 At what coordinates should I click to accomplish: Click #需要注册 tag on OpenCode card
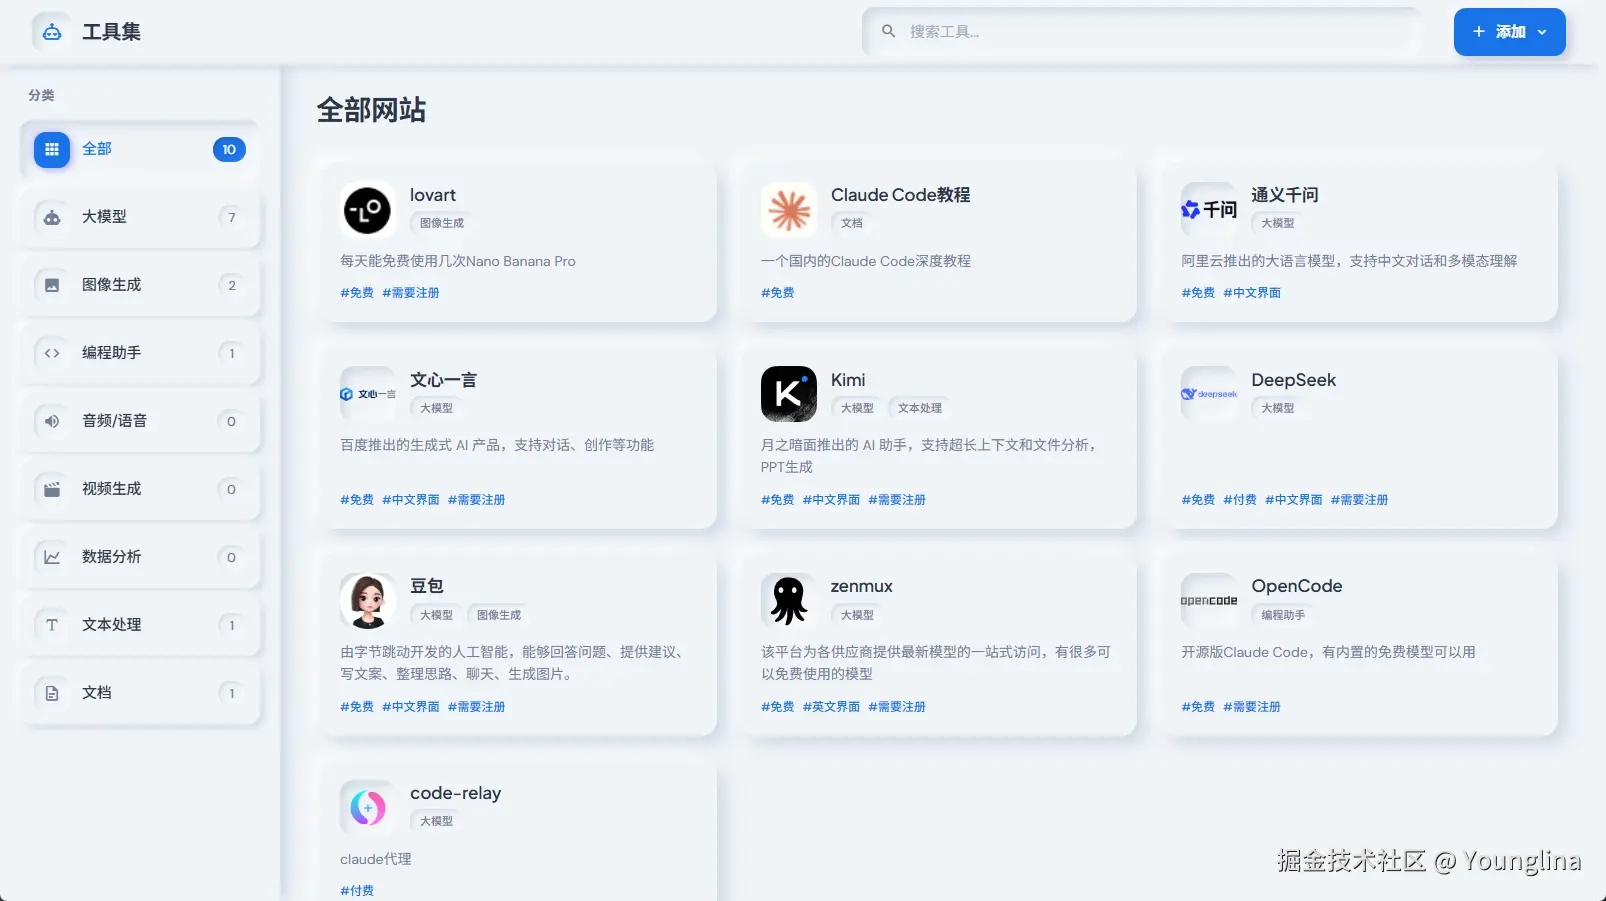pos(1252,707)
